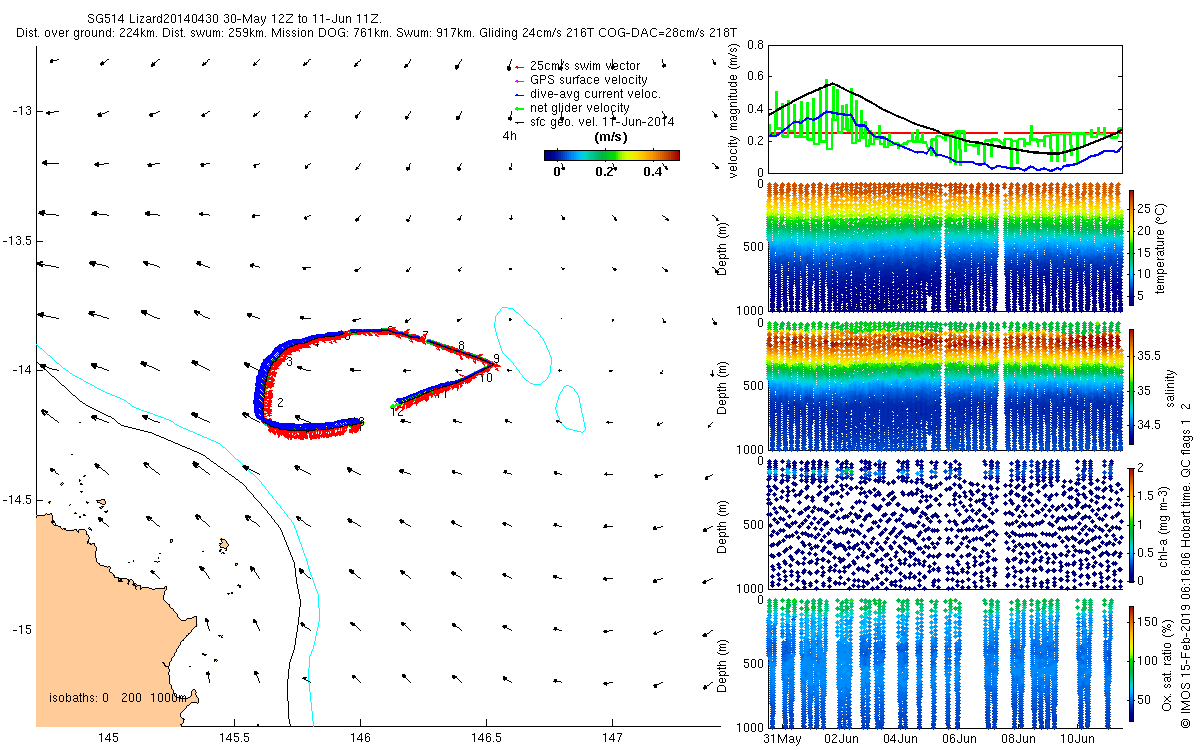
Task: Click day marker '2' on the glider track
Action: 281,402
